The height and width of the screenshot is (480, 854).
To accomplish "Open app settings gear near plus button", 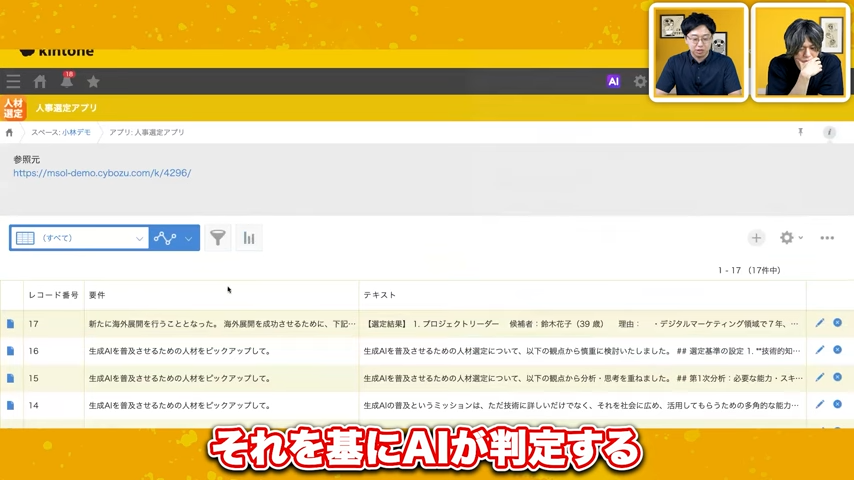I will pos(787,238).
